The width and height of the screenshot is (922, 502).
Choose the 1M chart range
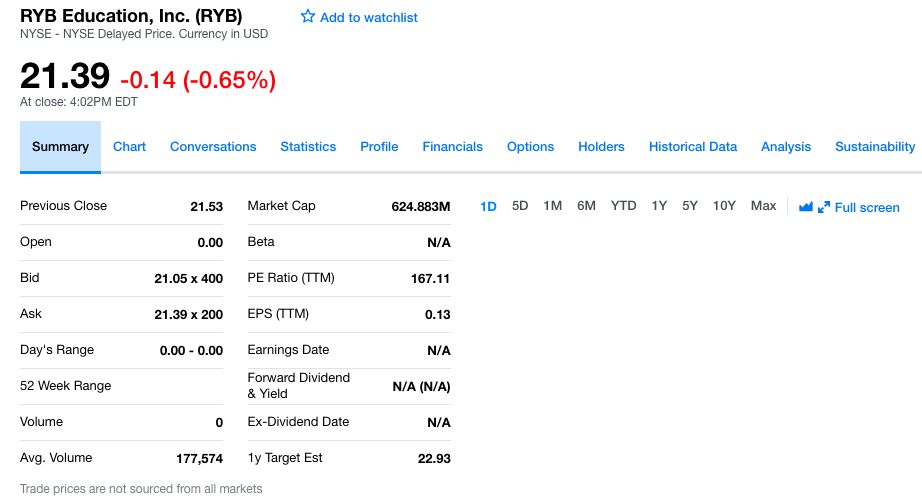click(552, 206)
